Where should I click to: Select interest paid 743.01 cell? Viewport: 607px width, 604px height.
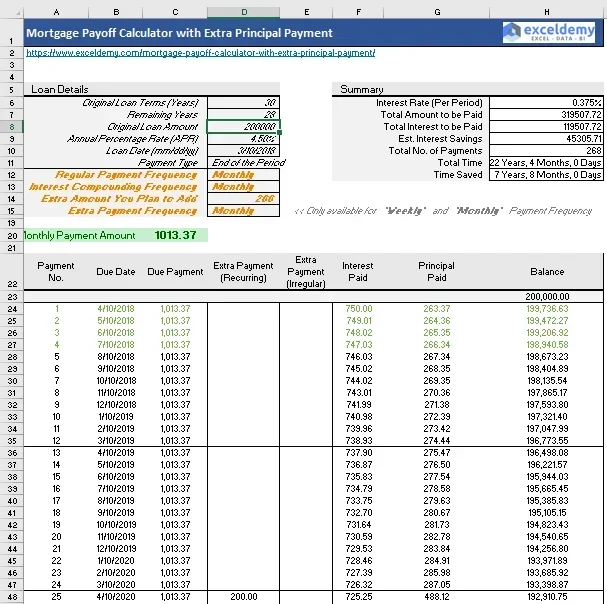click(x=358, y=393)
